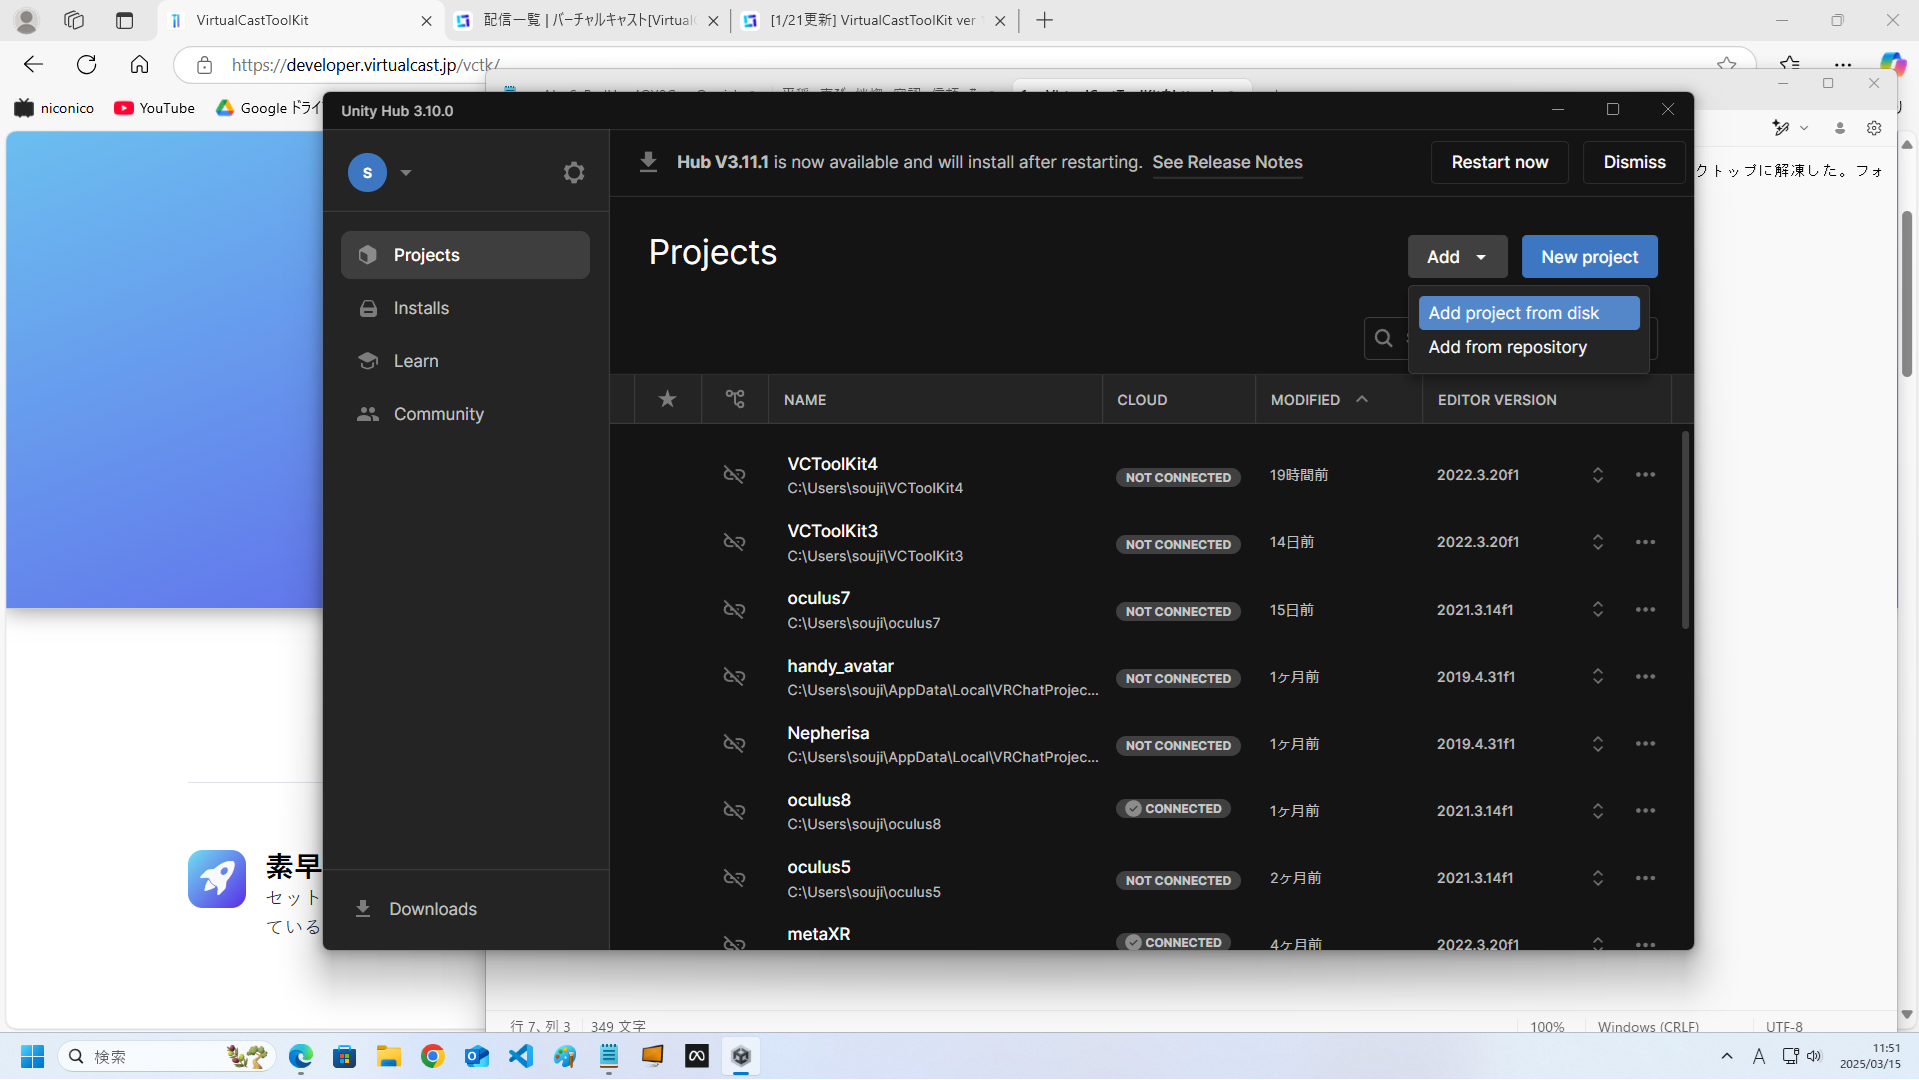Change editor version for VCToolKit3
Image resolution: width=1919 pixels, height=1080 pixels.
click(1597, 542)
